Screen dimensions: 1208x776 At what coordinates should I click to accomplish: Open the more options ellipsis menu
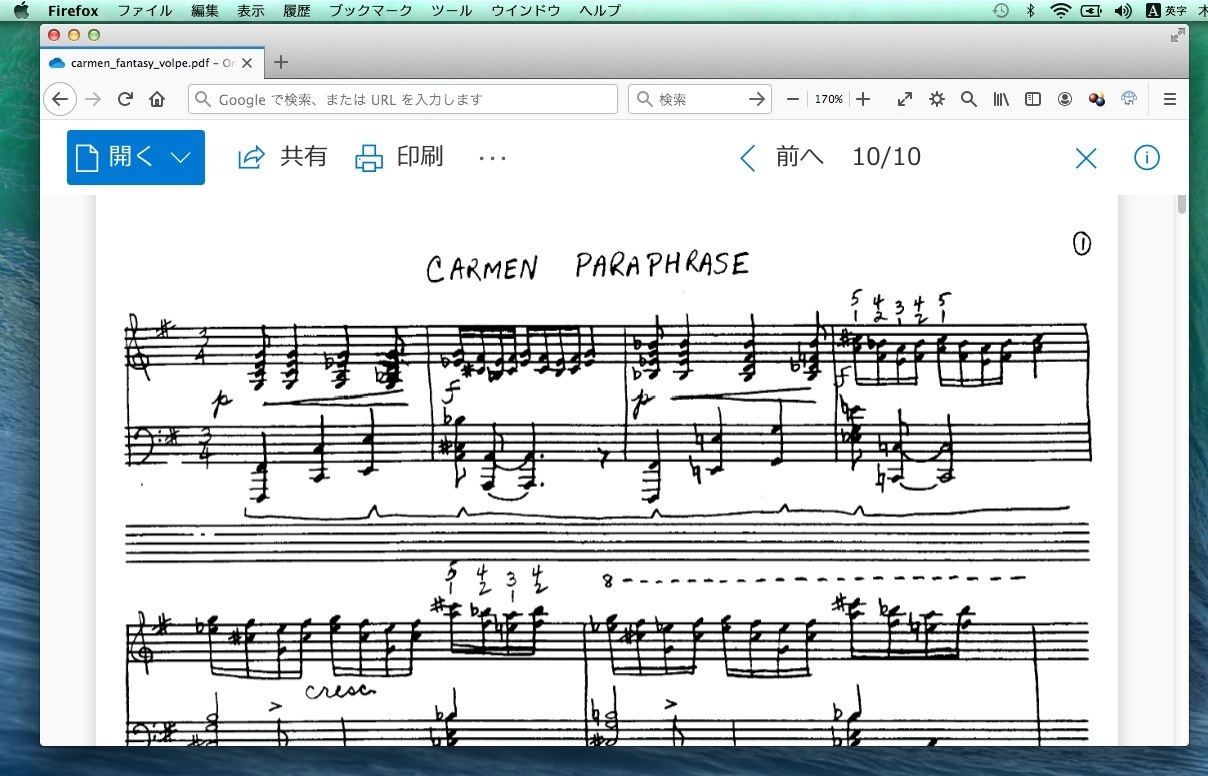493,158
